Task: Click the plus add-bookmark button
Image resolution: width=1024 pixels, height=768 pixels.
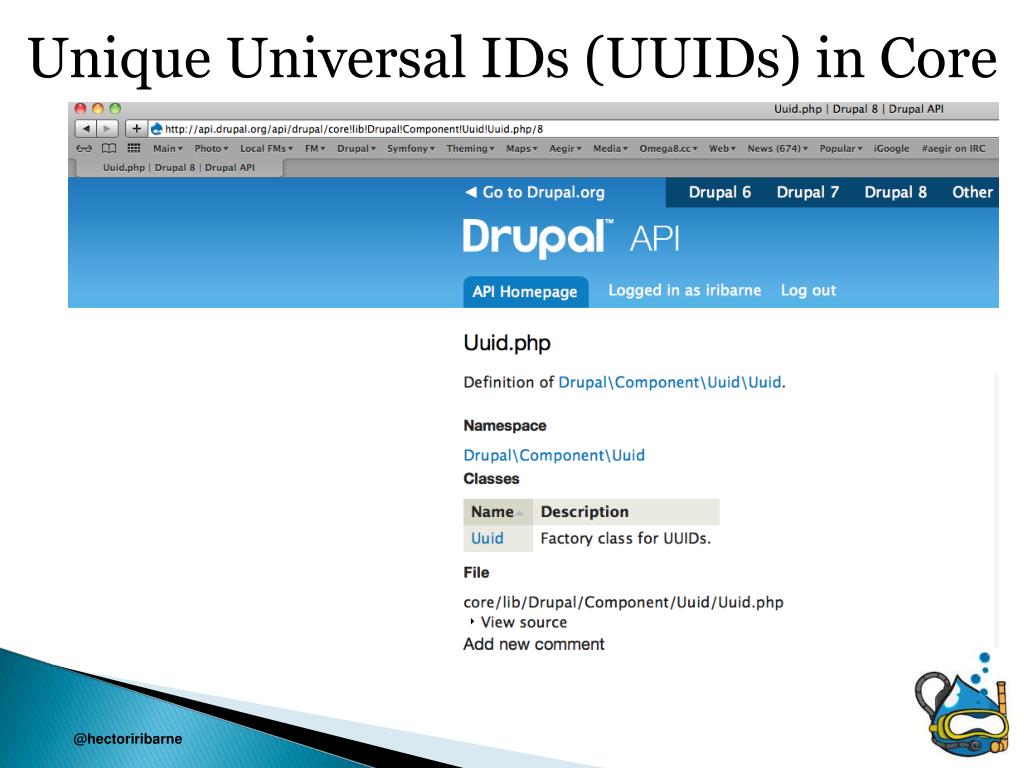Action: coord(136,129)
